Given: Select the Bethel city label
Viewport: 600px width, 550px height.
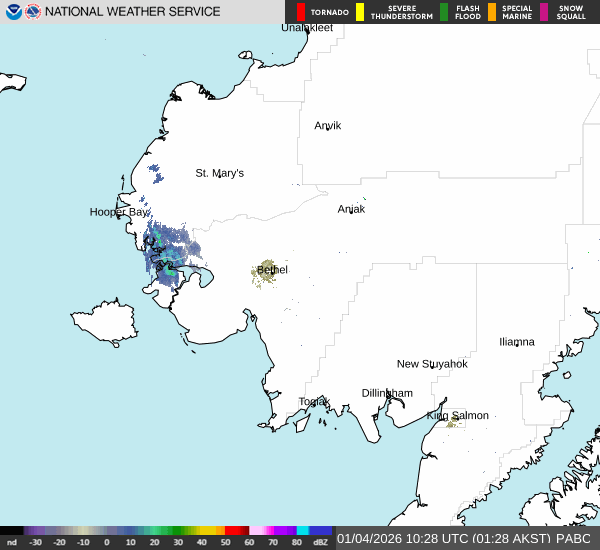Looking at the screenshot, I should [272, 270].
